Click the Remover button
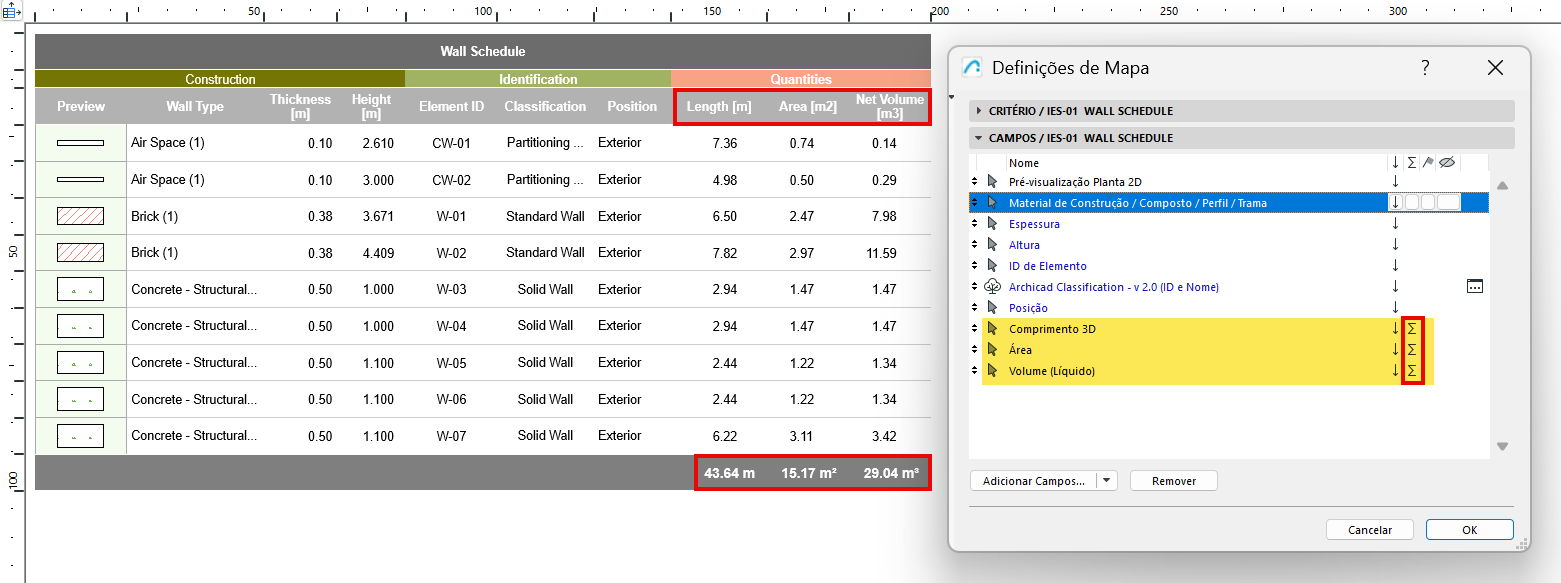Viewport: 1561px width, 583px height. click(x=1173, y=481)
